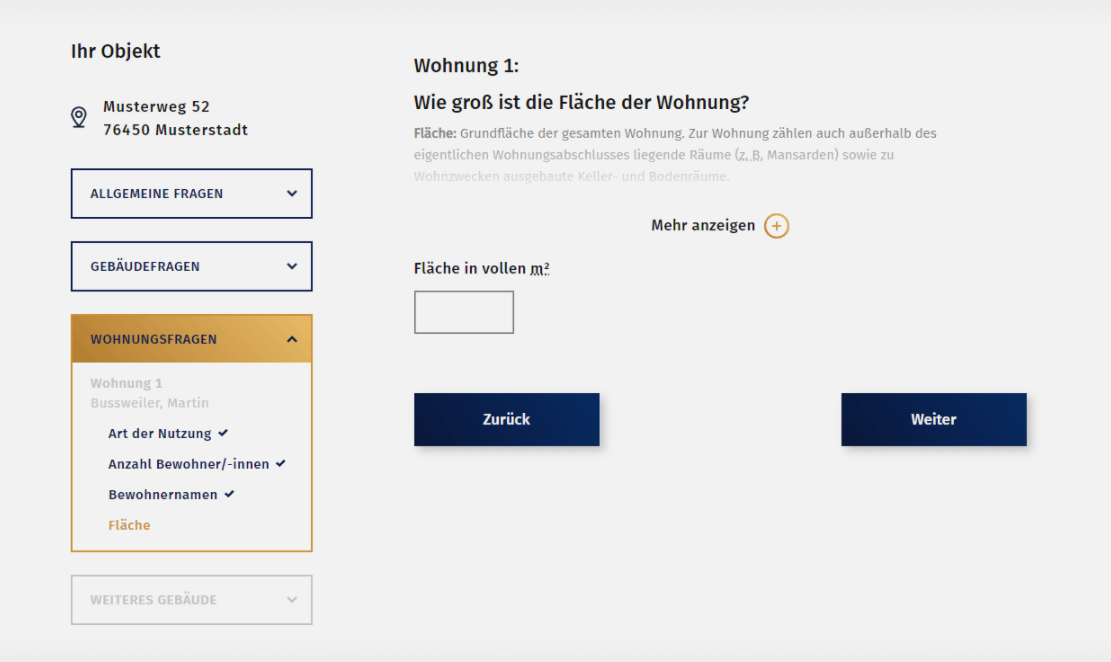Show more via Mehr anzeigen text
Viewport: 1111px width, 662px height.
coord(703,226)
